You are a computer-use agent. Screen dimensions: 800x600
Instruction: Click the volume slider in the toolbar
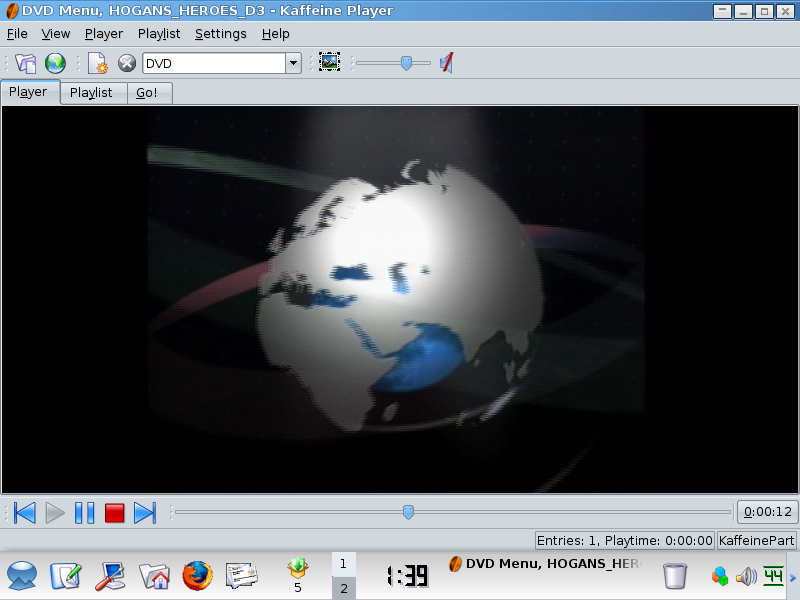(406, 63)
